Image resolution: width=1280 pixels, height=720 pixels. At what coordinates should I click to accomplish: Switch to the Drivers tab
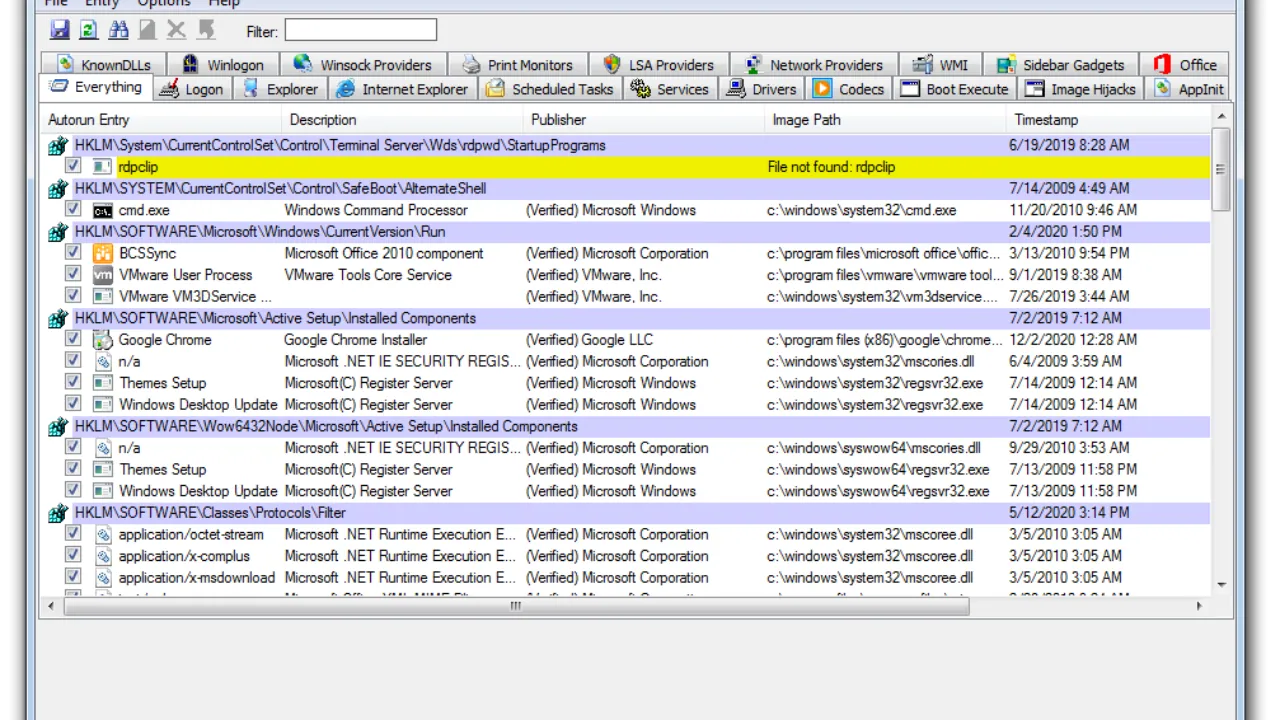coord(762,89)
